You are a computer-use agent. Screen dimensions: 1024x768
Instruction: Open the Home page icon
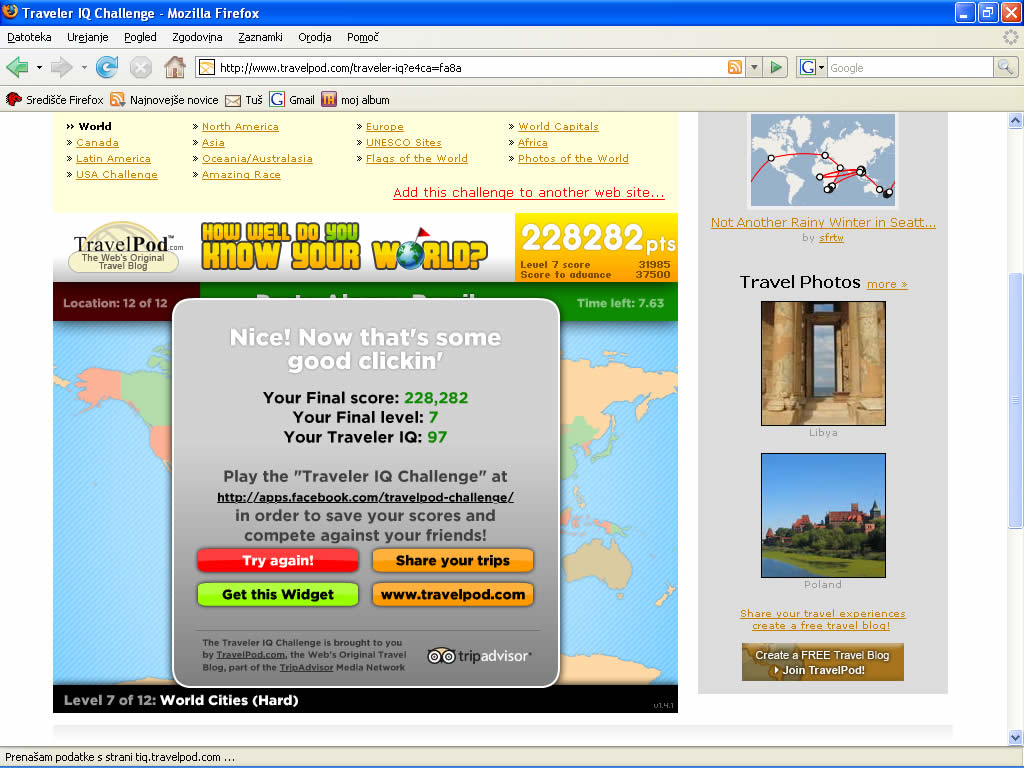click(174, 67)
